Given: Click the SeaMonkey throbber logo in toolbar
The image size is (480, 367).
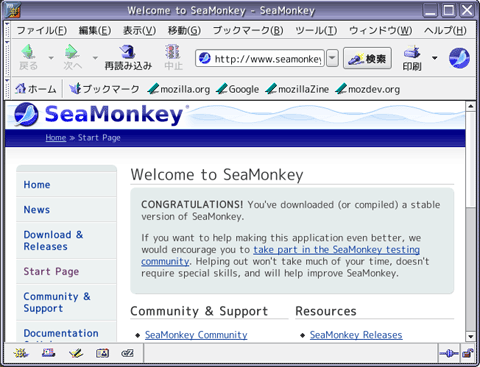Looking at the screenshot, I should pos(459,58).
